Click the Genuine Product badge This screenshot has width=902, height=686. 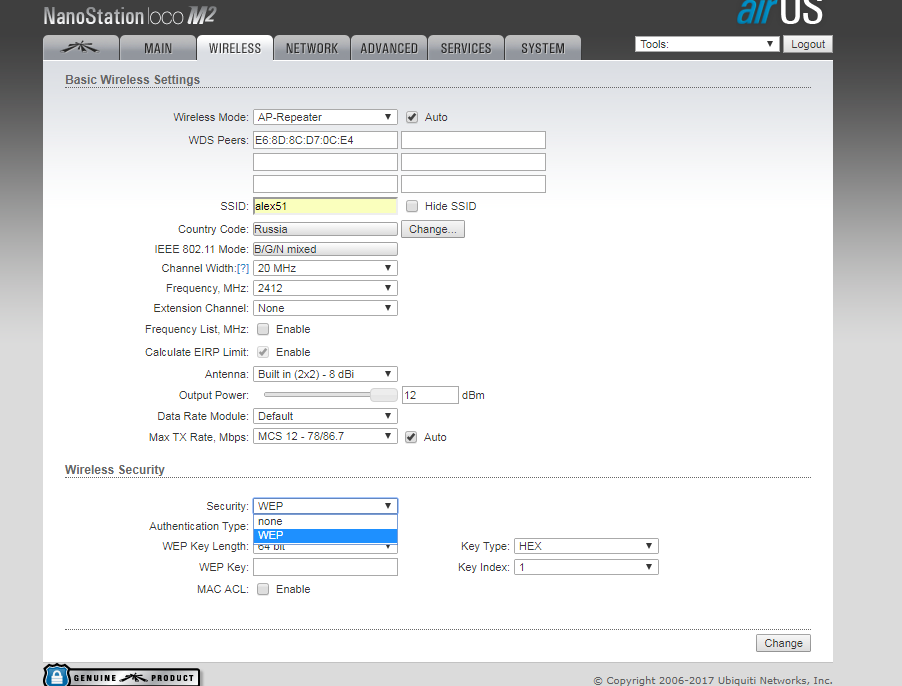(x=122, y=676)
